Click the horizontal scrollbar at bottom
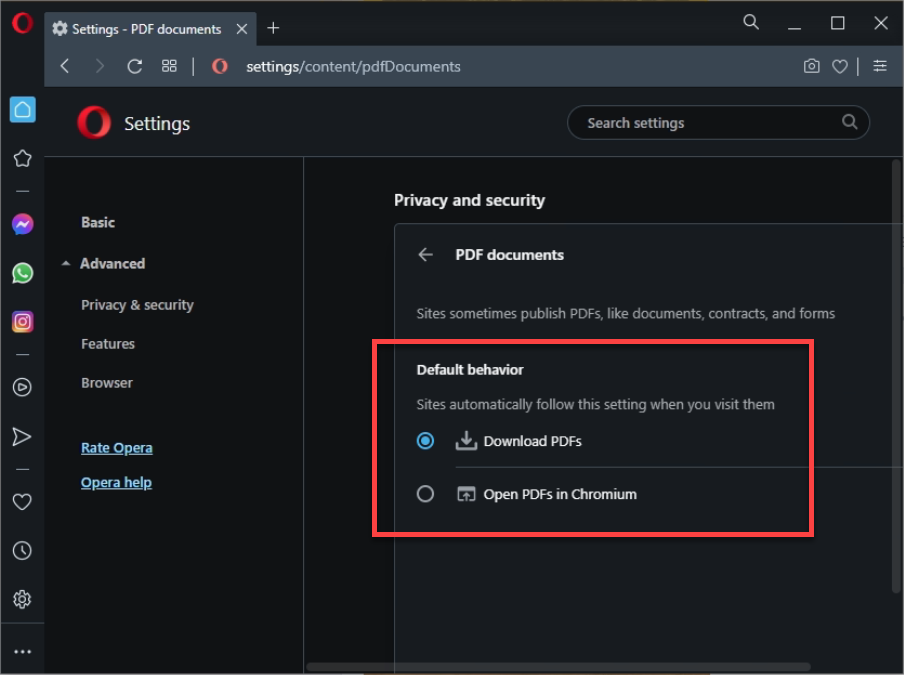 560,667
